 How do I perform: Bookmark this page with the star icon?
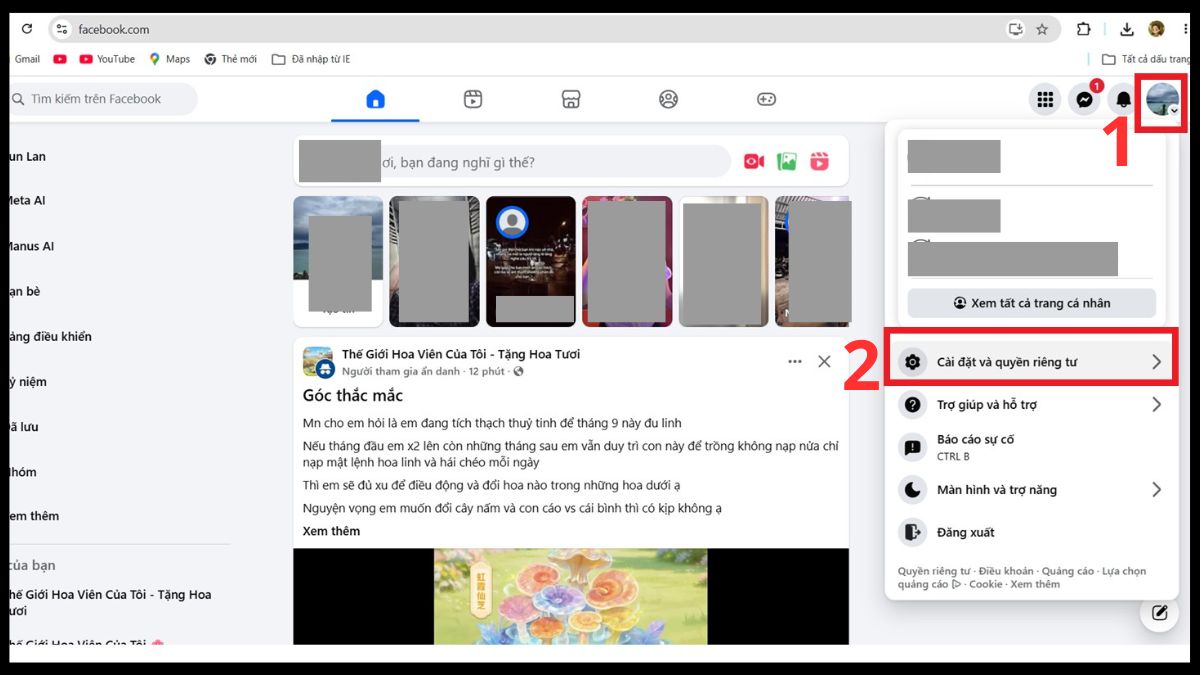click(x=1042, y=29)
